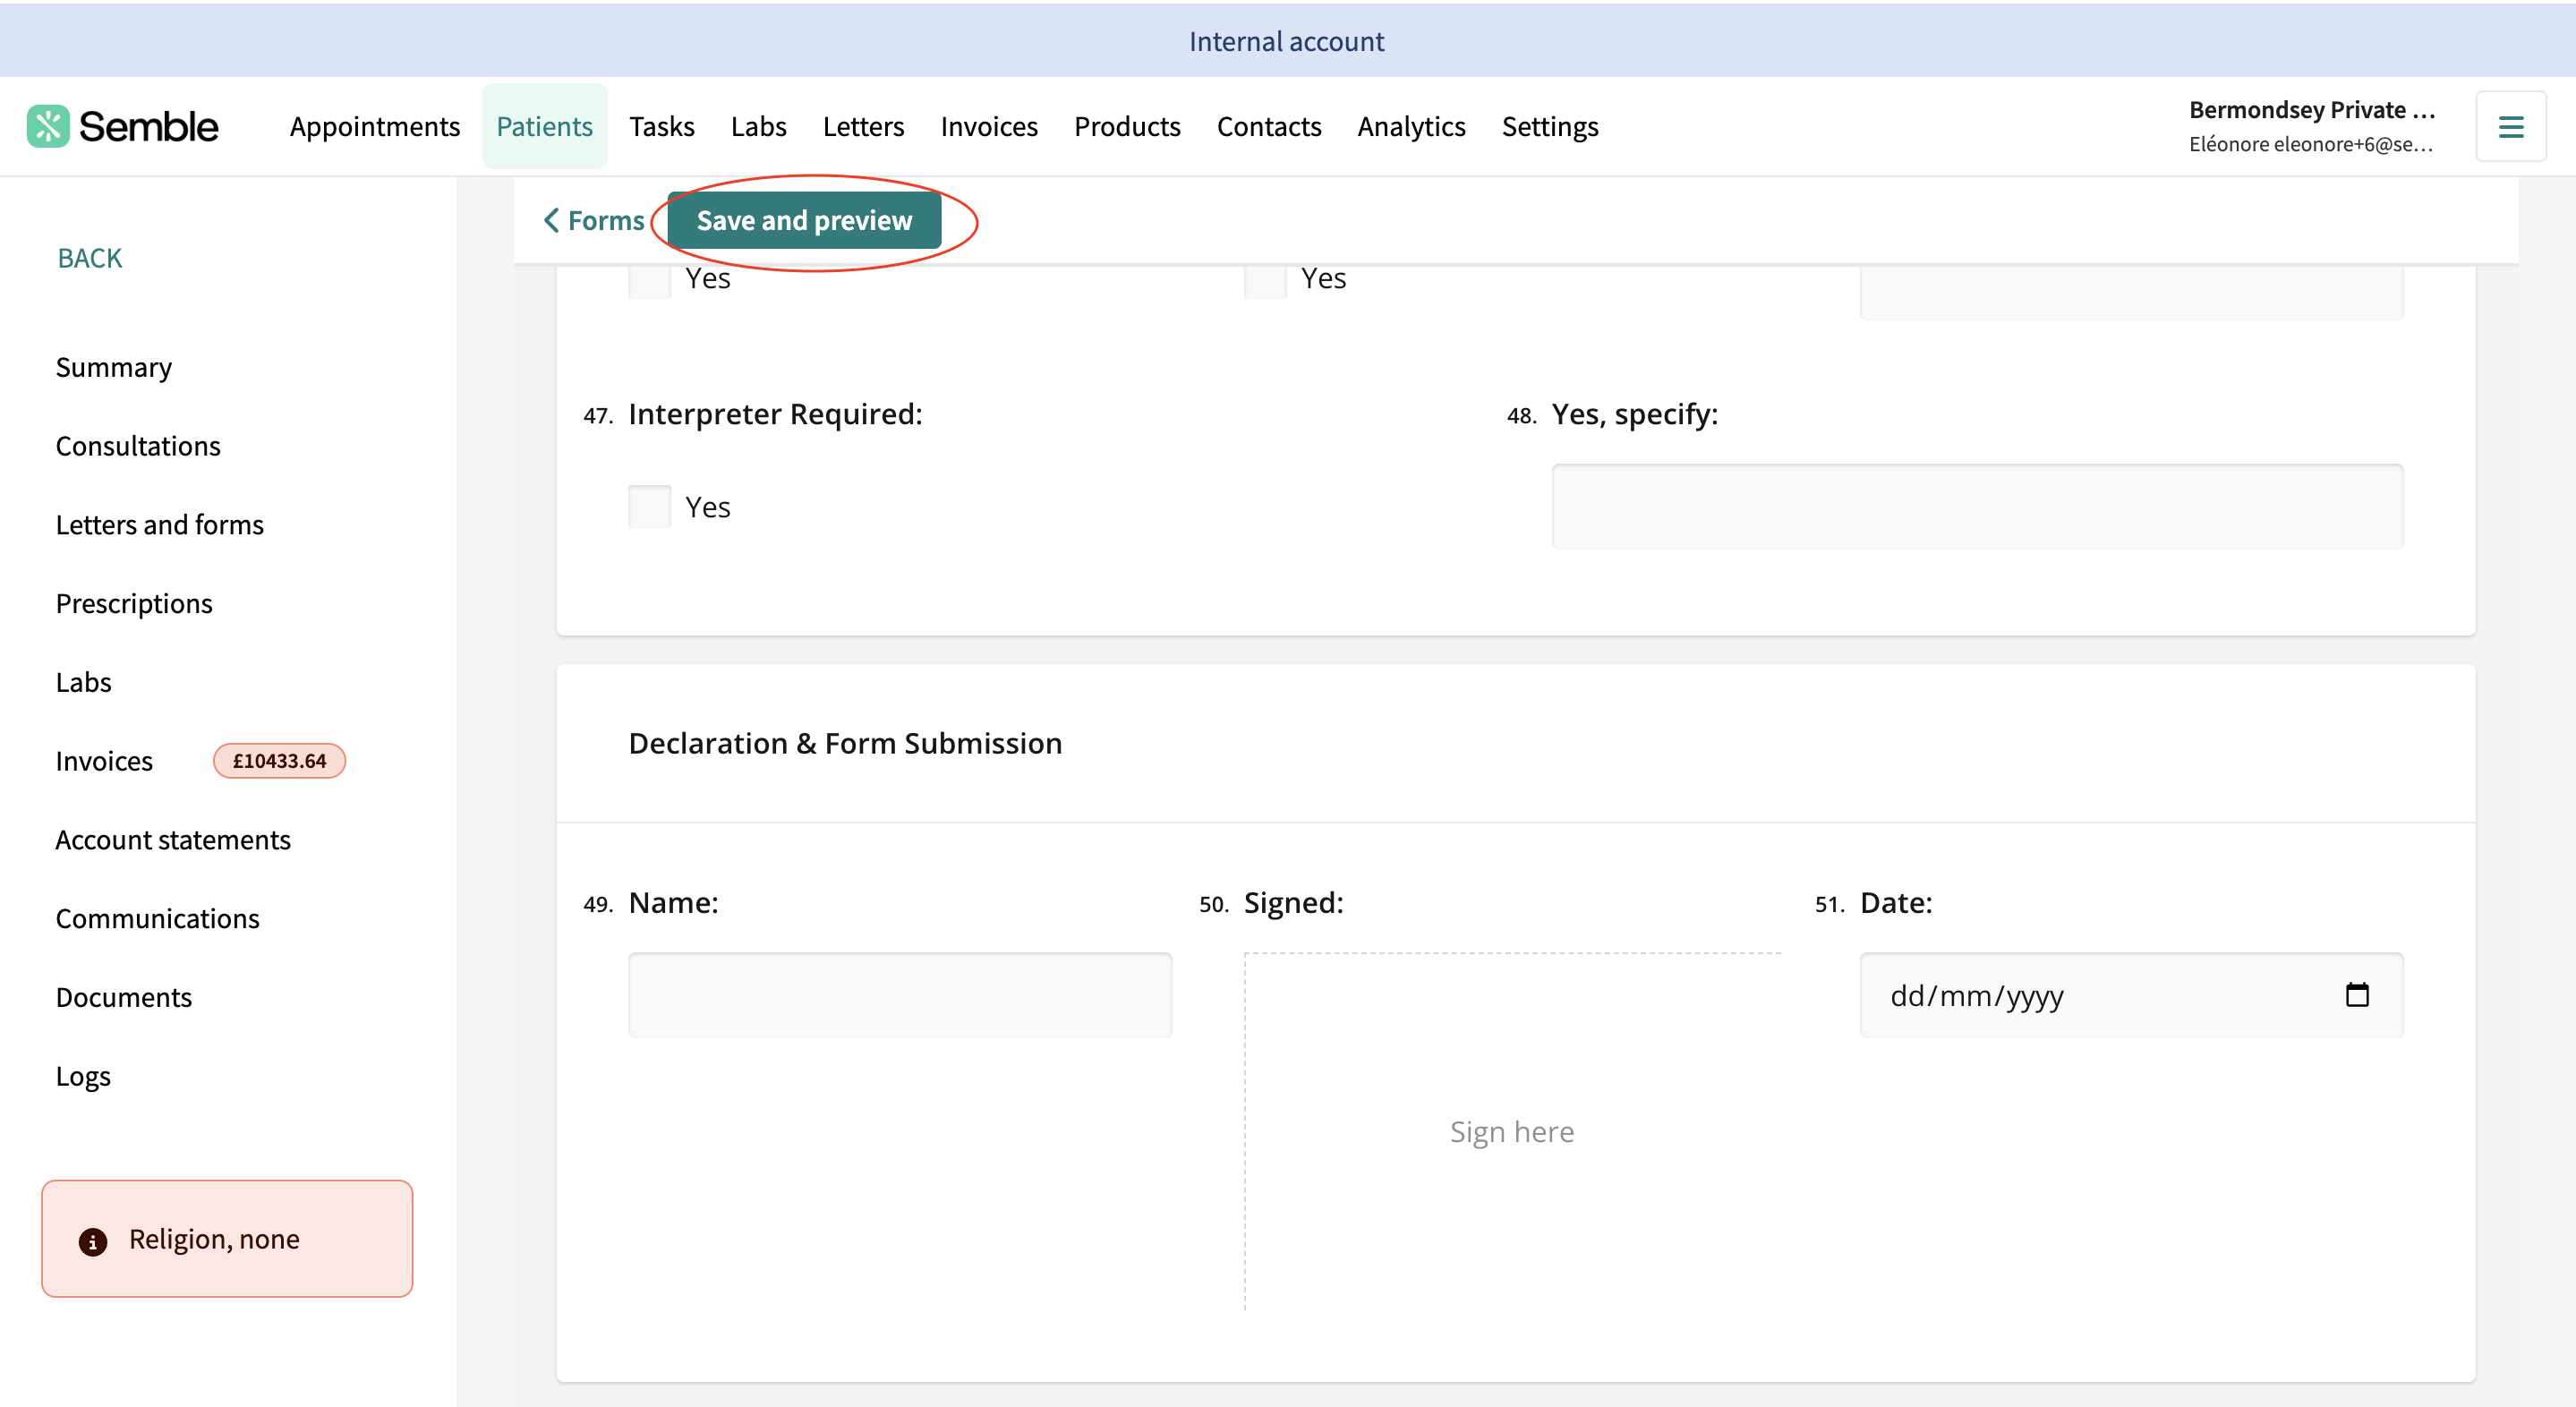2576x1407 pixels.
Task: Open Consultations in the sidebar
Action: [x=138, y=446]
